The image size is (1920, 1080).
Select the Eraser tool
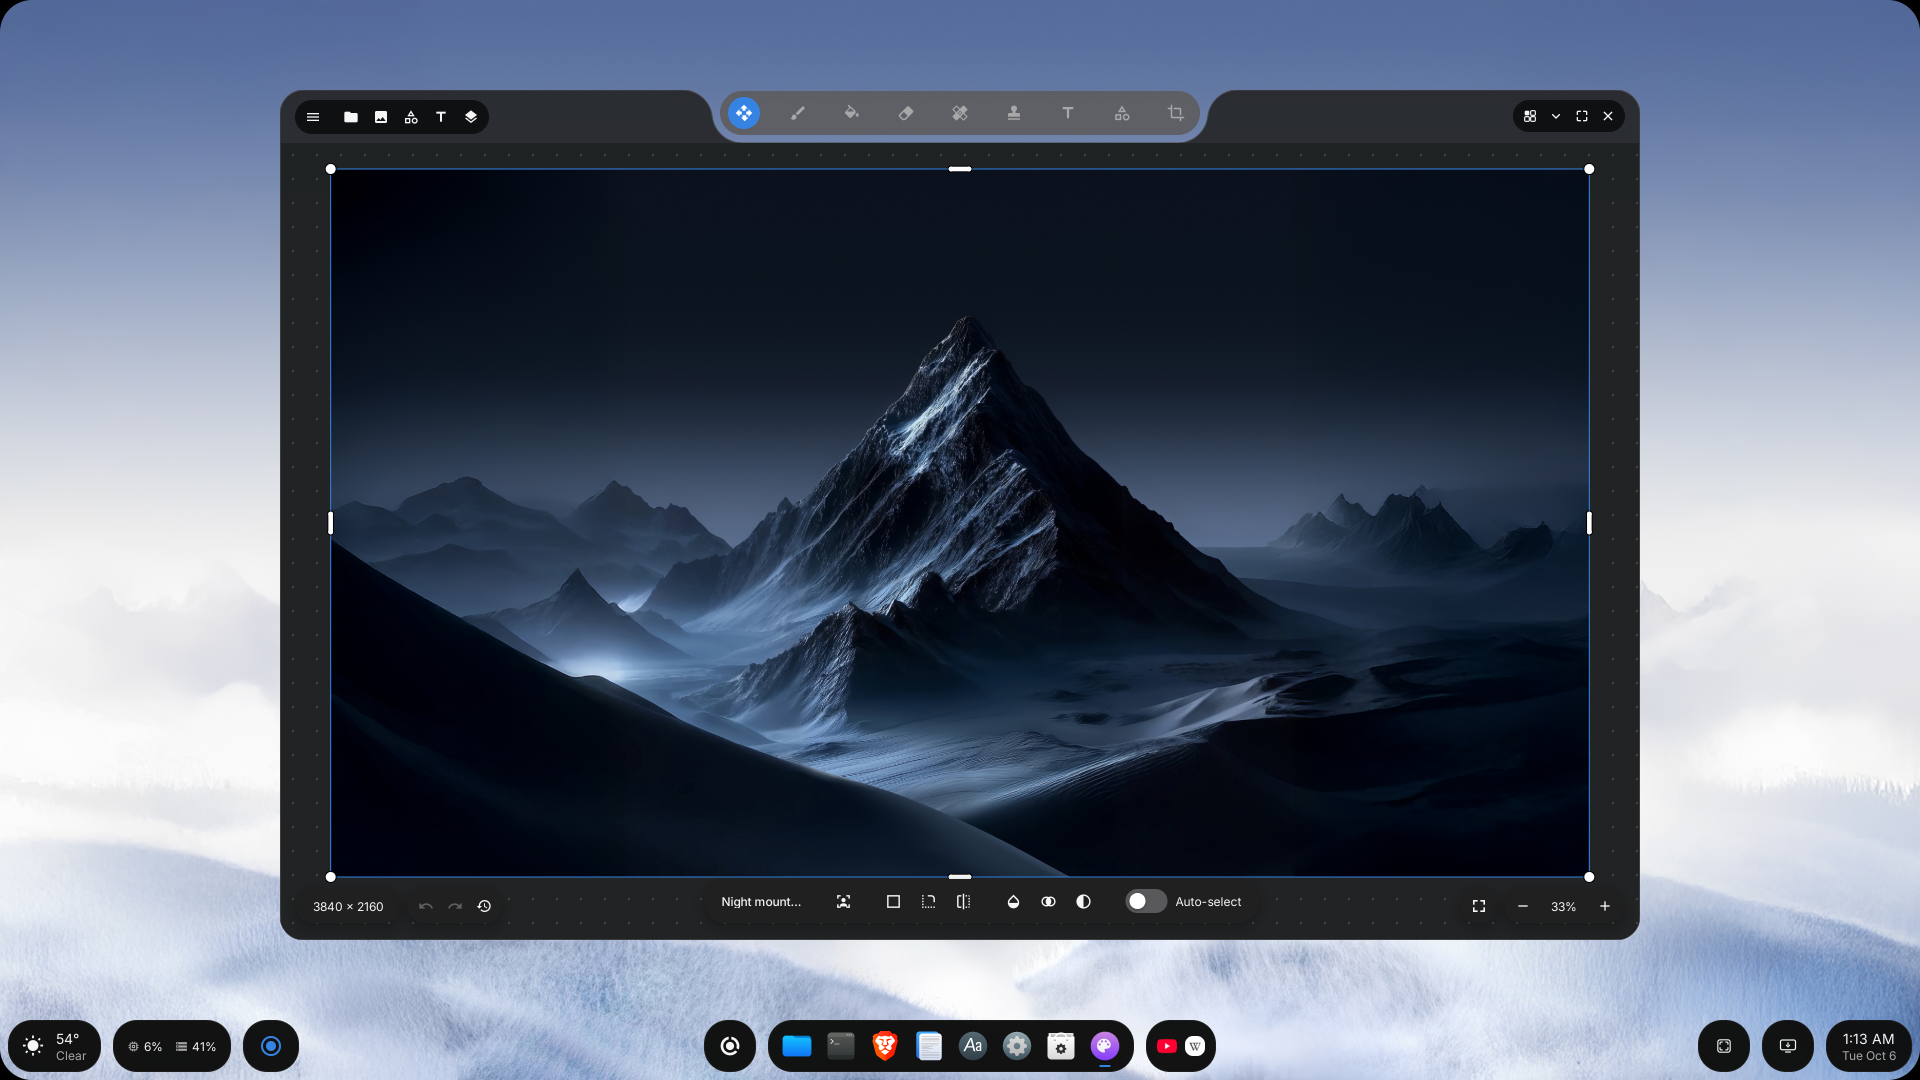click(906, 114)
